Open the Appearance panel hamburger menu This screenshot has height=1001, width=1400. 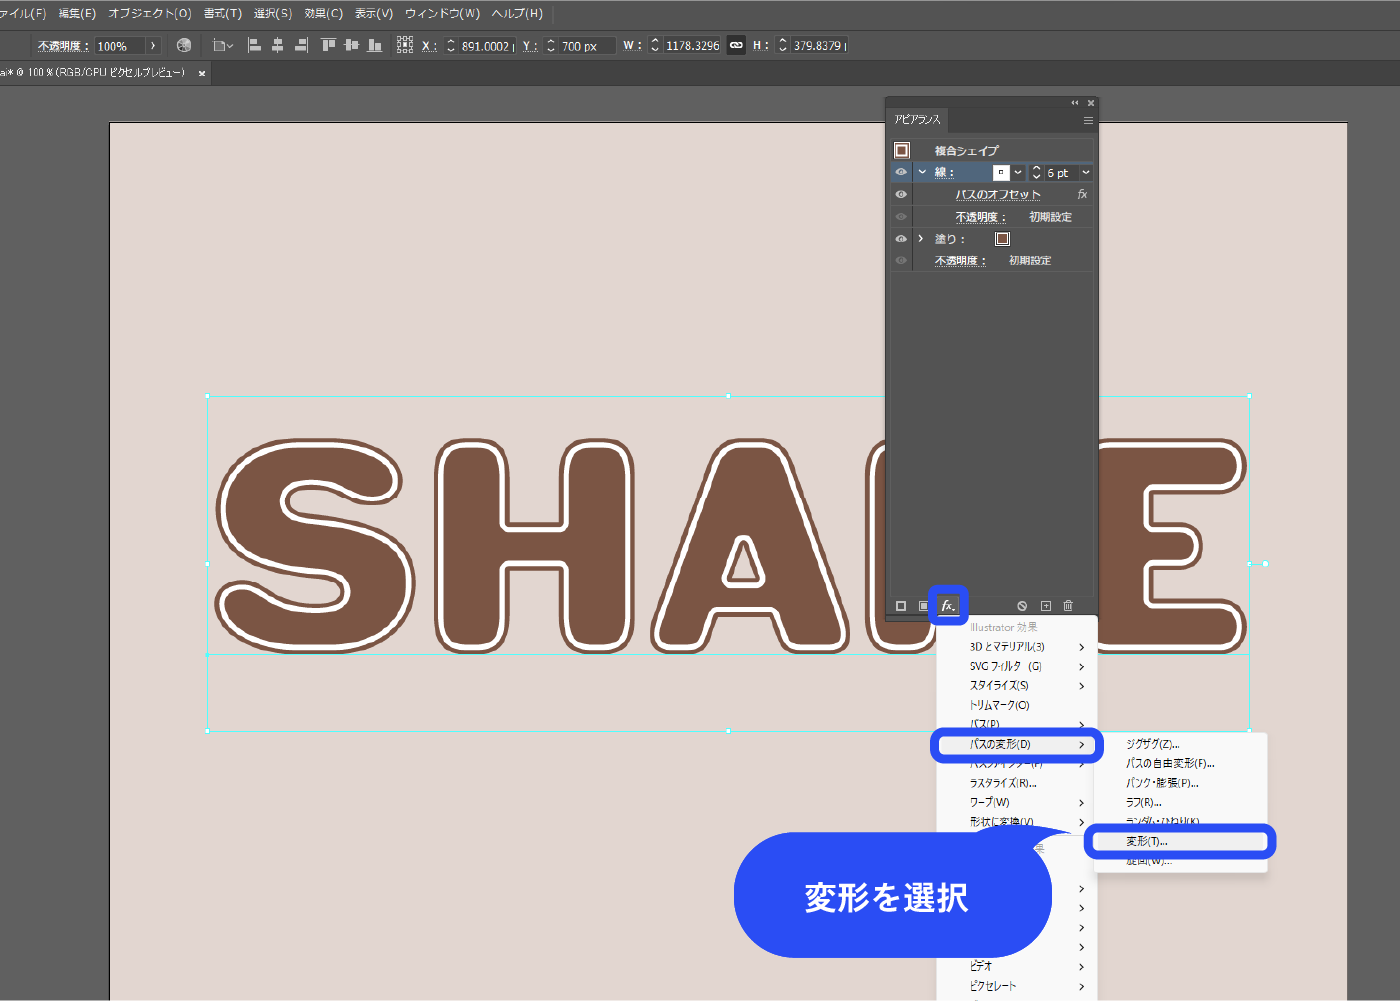tap(1088, 120)
